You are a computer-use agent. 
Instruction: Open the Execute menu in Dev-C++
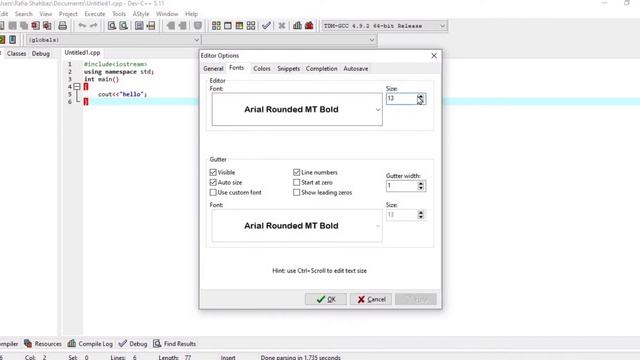pyautogui.click(x=95, y=14)
